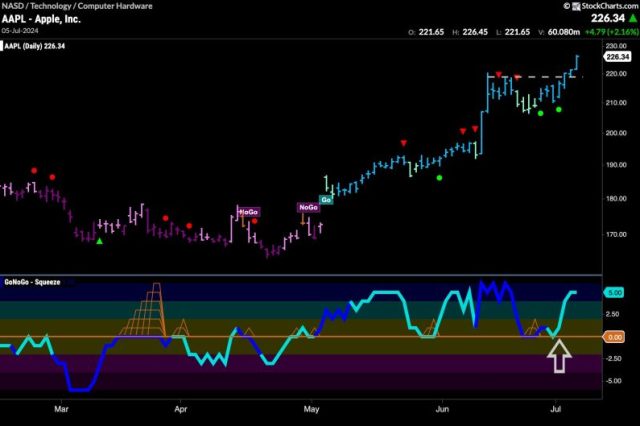Viewport: 640px width, 426px height.
Task: Click the 170.00 price axis label
Action: (x=616, y=235)
